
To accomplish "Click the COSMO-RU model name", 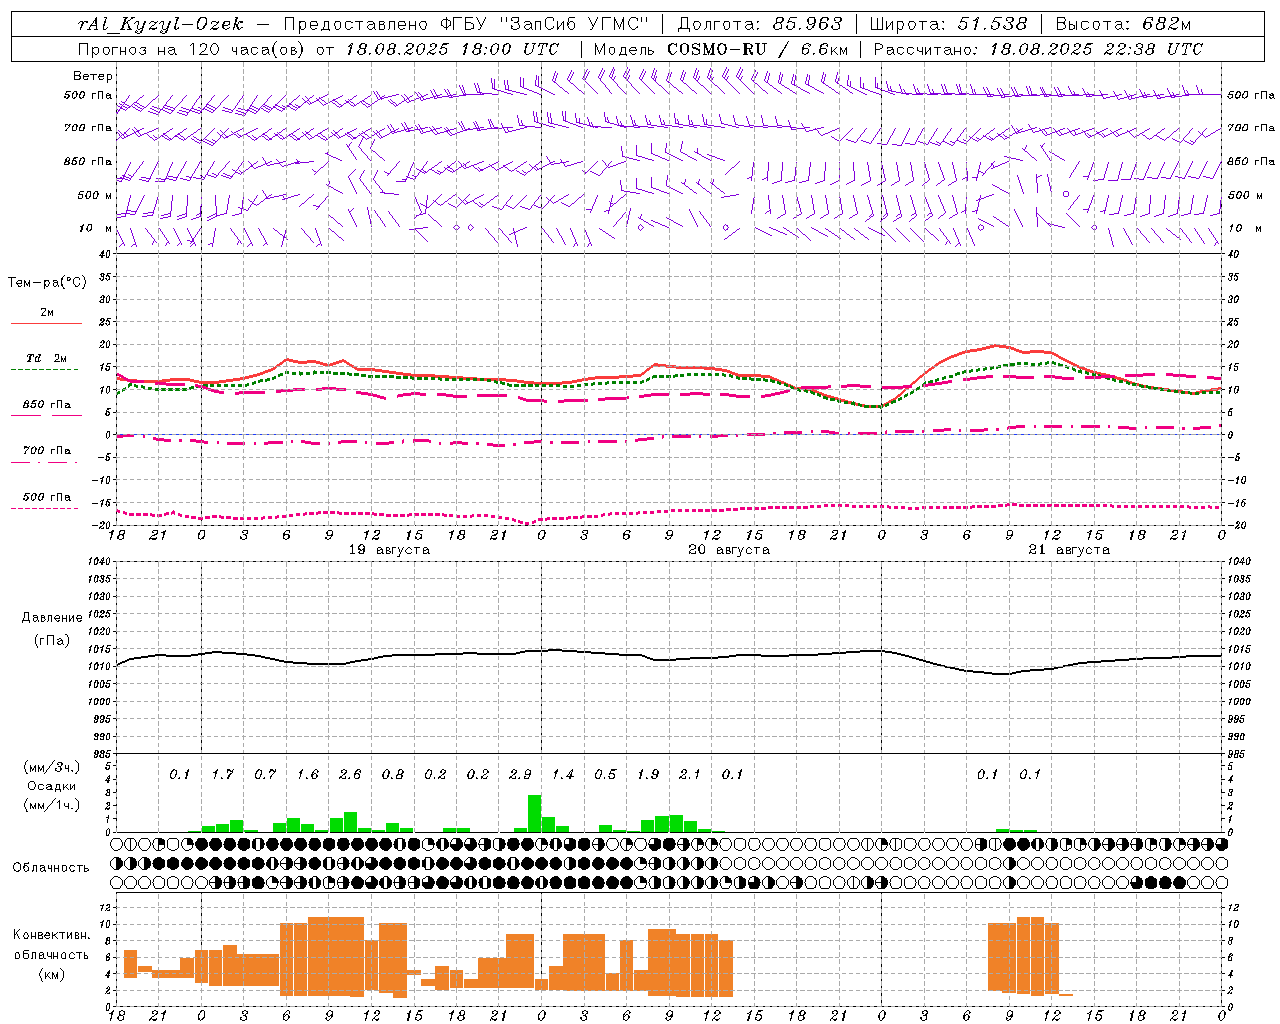I will coord(716,49).
